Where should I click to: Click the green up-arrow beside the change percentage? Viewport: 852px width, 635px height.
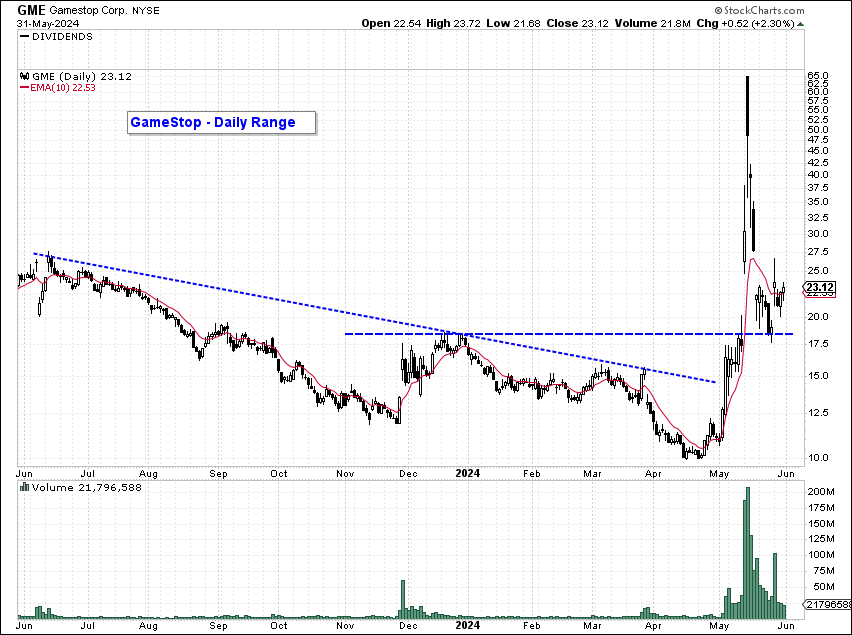coord(801,24)
